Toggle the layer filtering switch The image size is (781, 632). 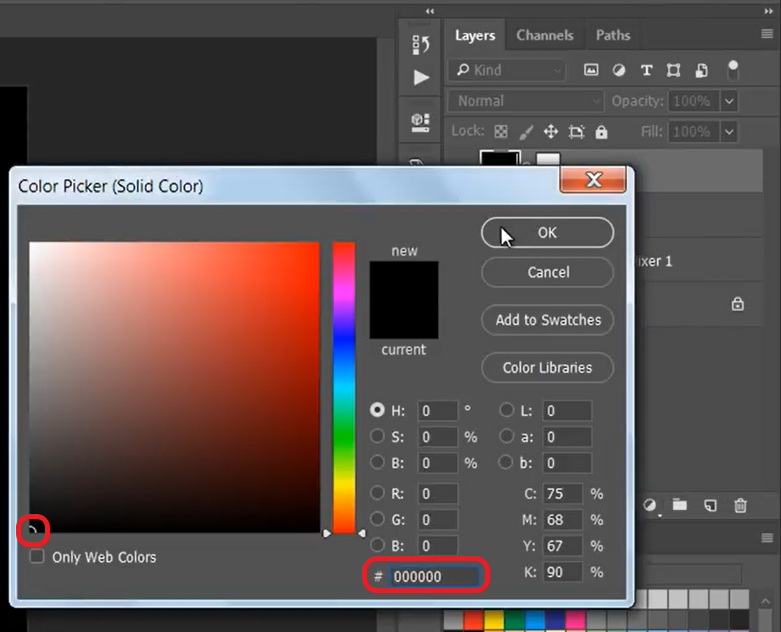[733, 70]
